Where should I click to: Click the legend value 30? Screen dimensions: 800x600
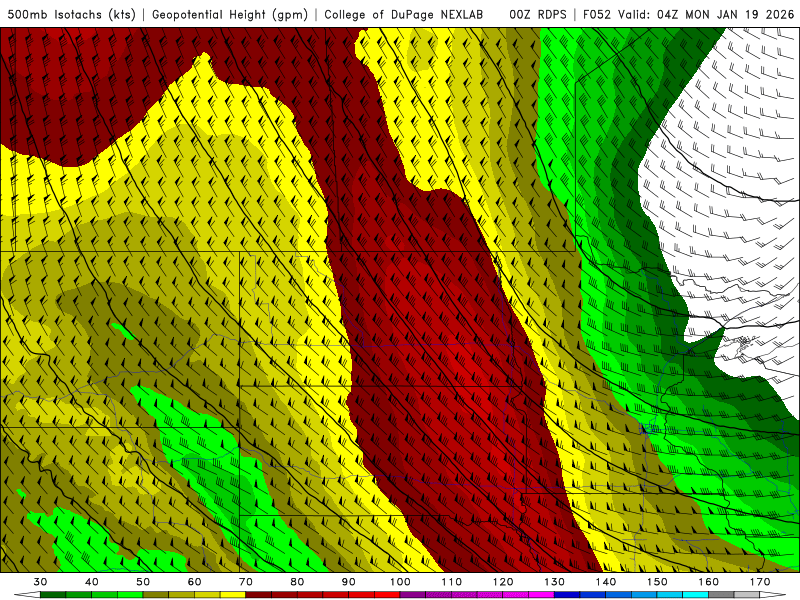pos(40,582)
